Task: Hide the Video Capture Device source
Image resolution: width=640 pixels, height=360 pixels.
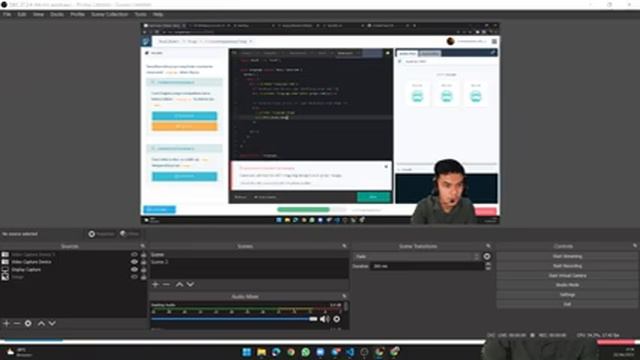Action: pos(134,262)
